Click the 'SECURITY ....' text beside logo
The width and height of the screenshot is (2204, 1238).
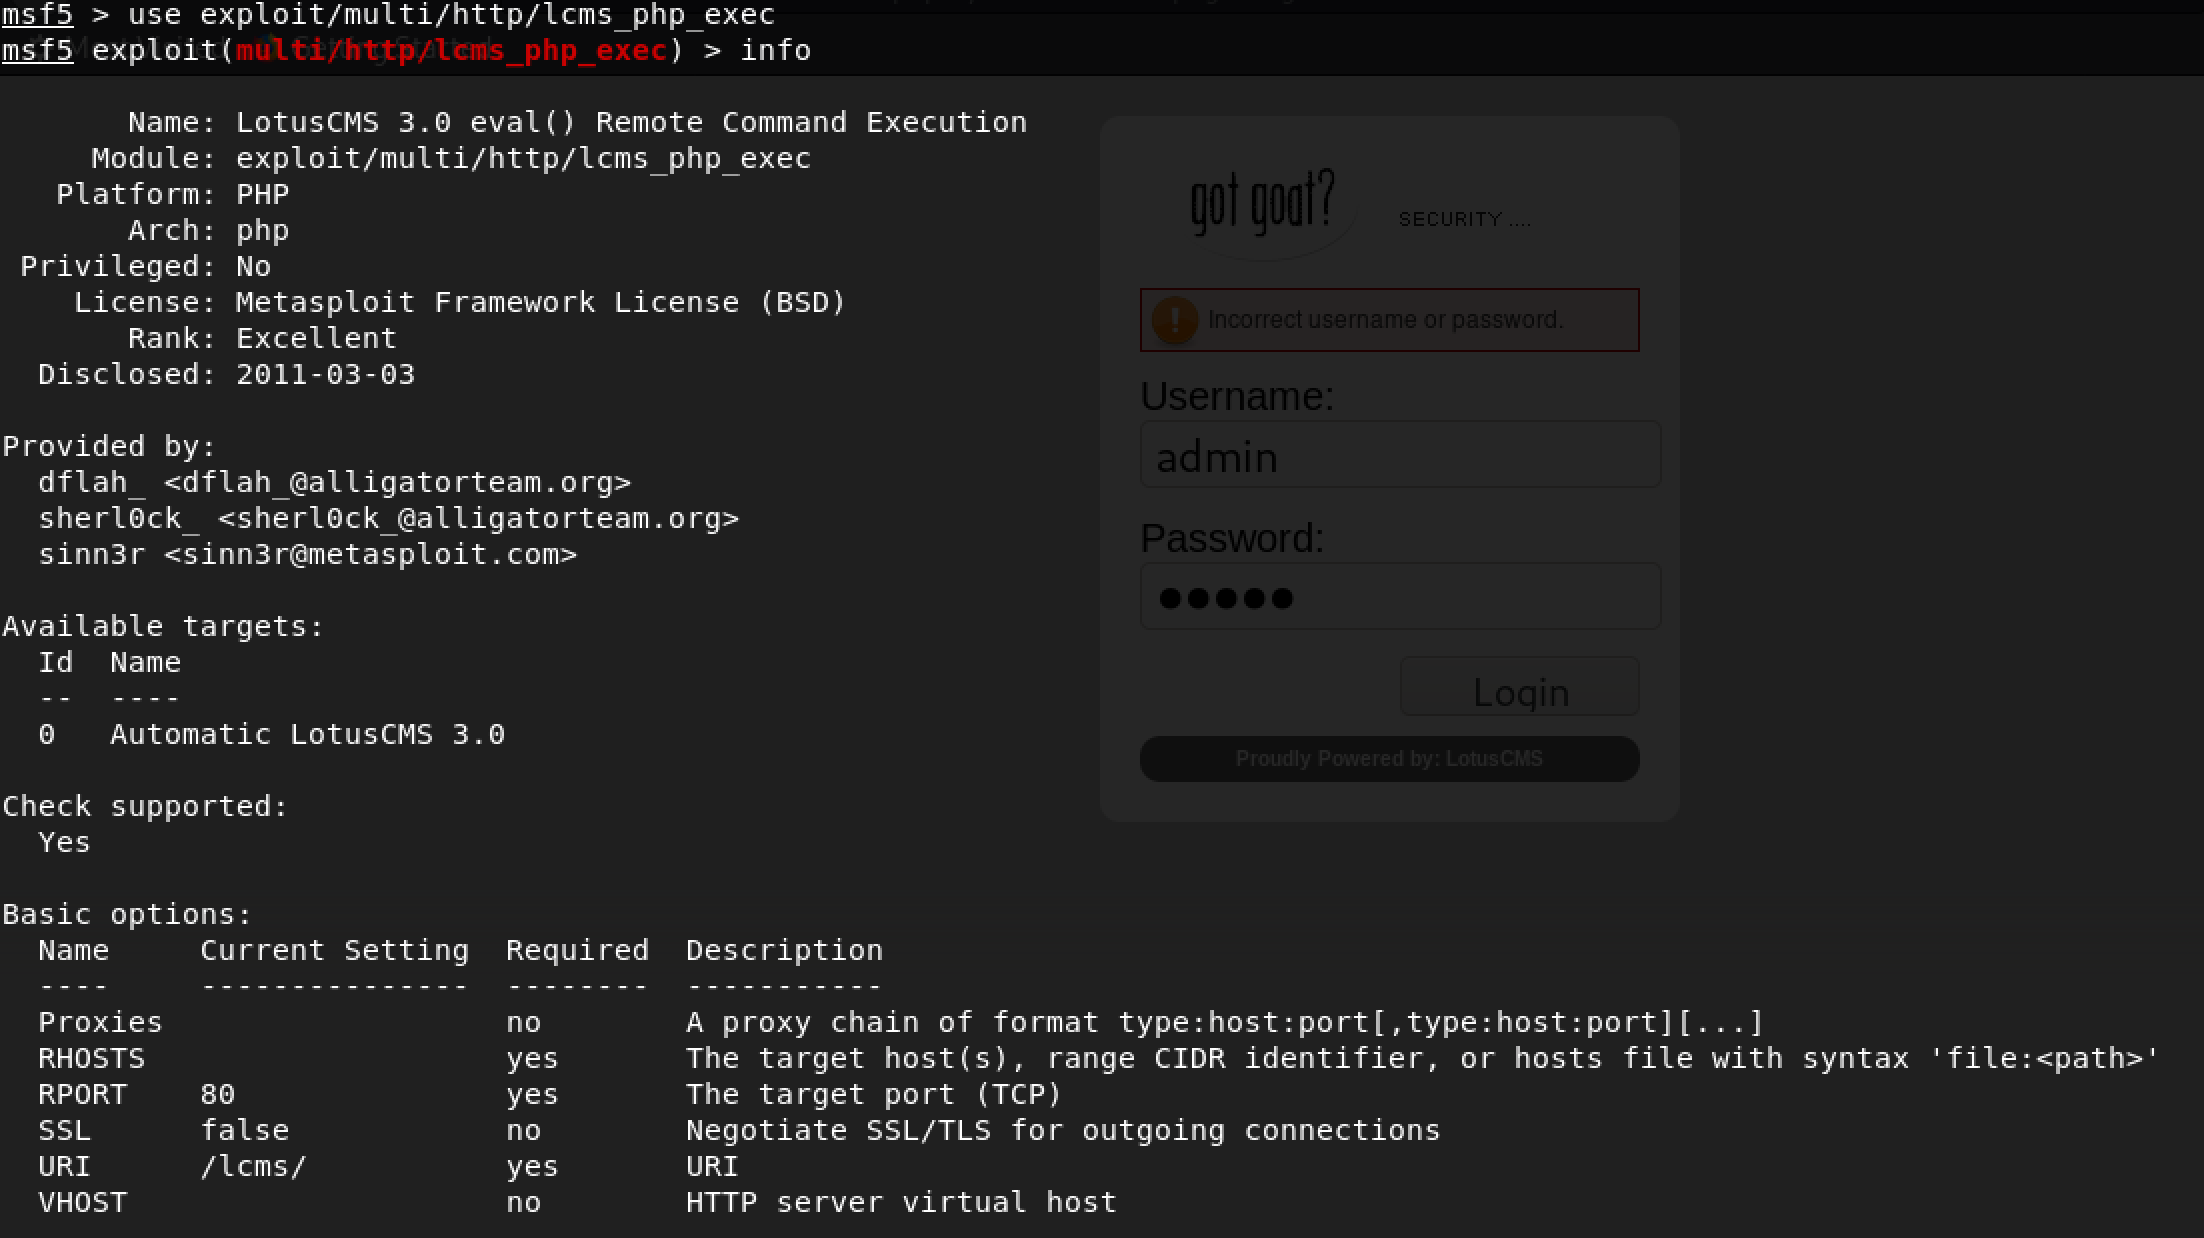1464,219
